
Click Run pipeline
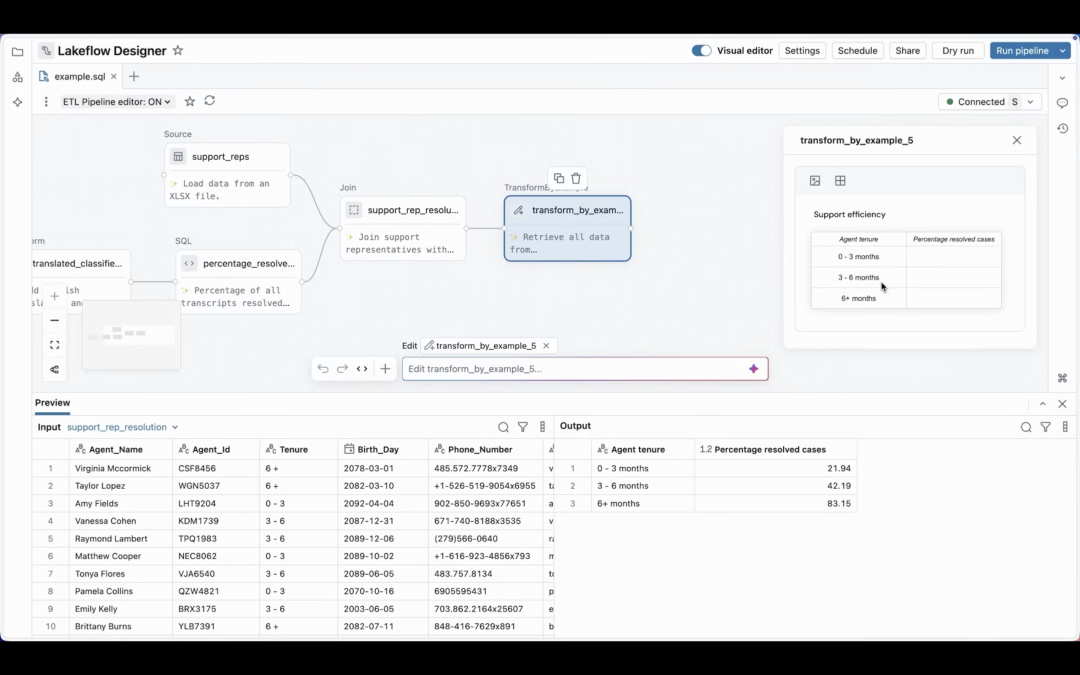coord(1022,50)
